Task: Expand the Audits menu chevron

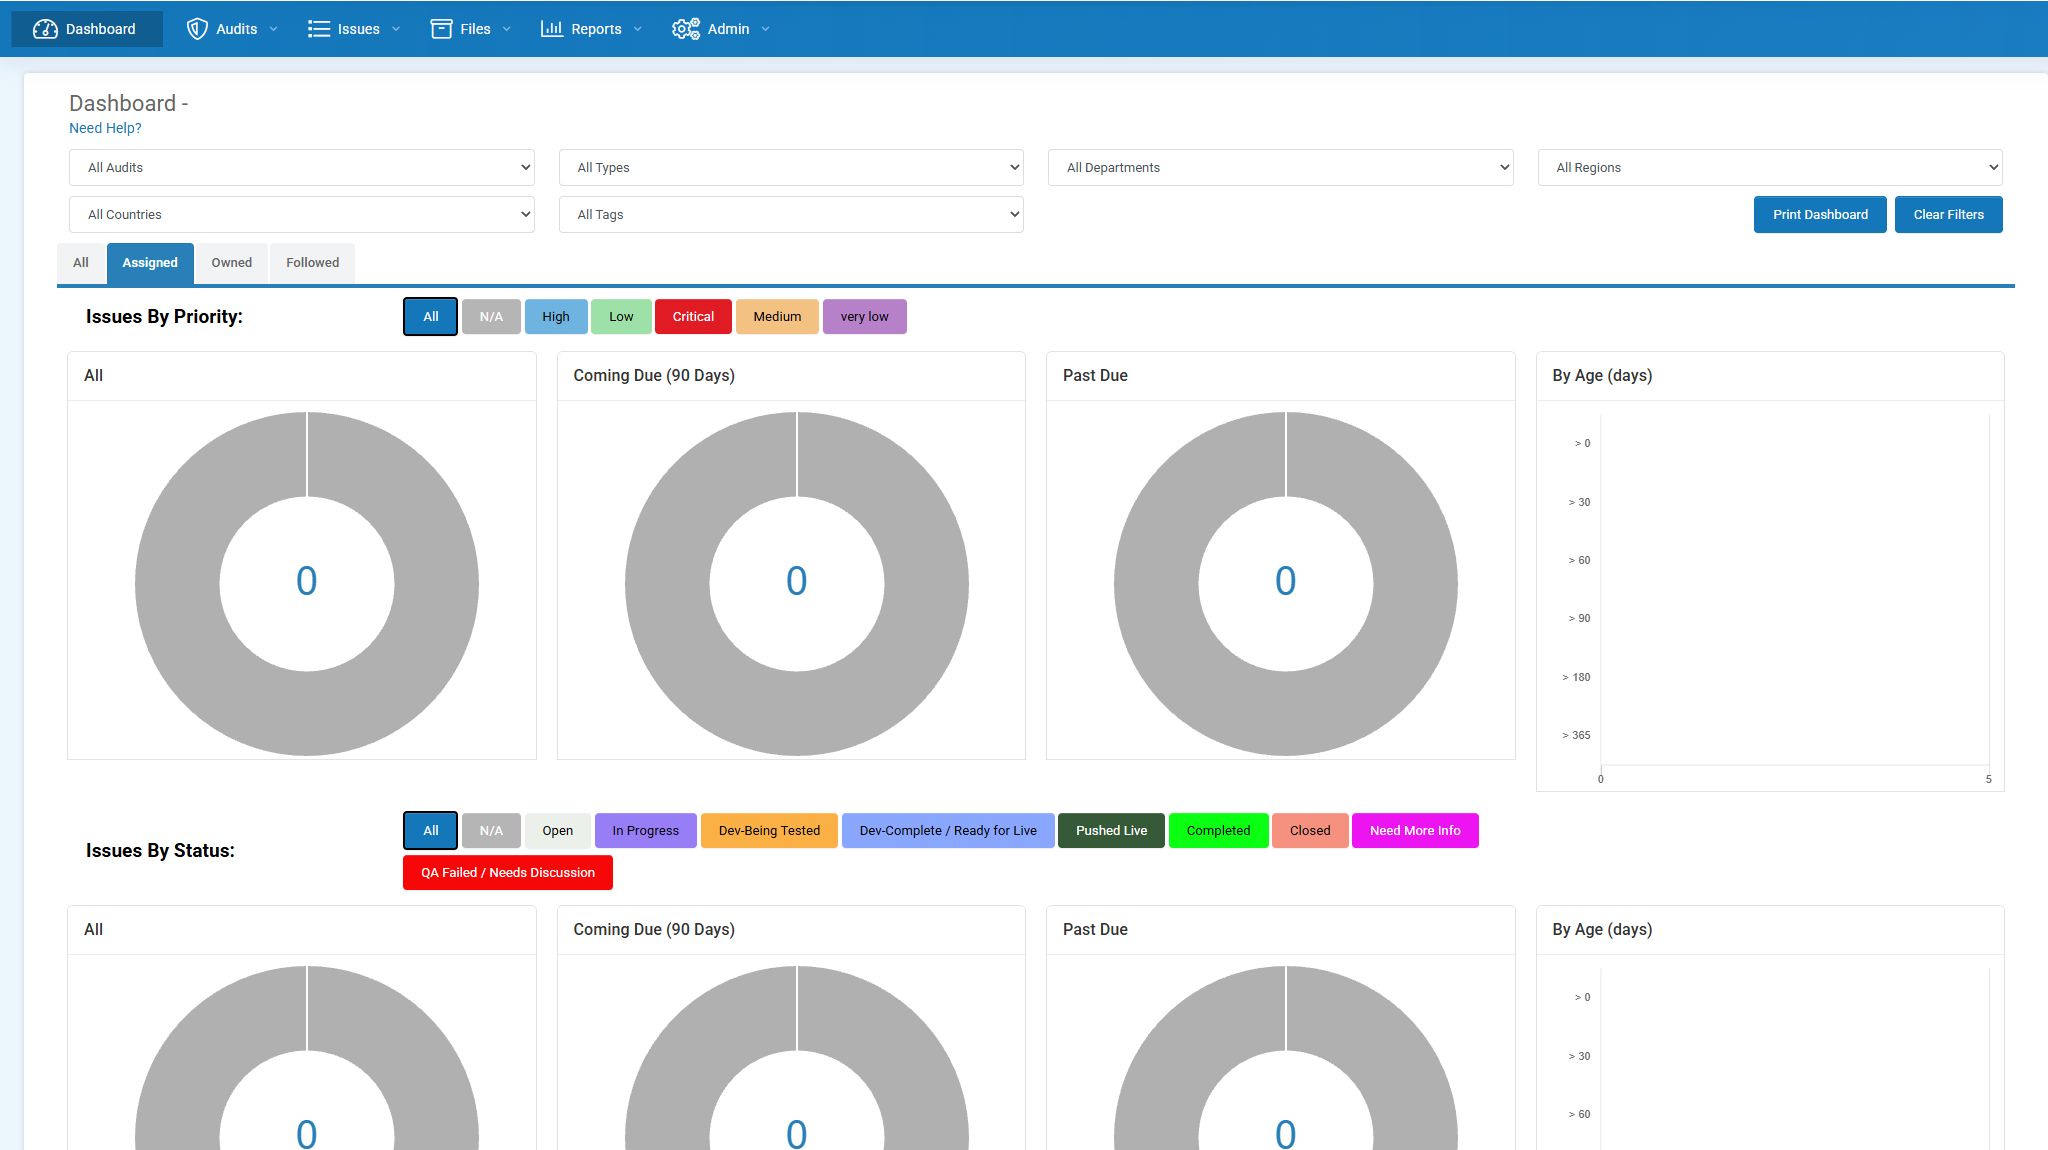Action: [273, 29]
